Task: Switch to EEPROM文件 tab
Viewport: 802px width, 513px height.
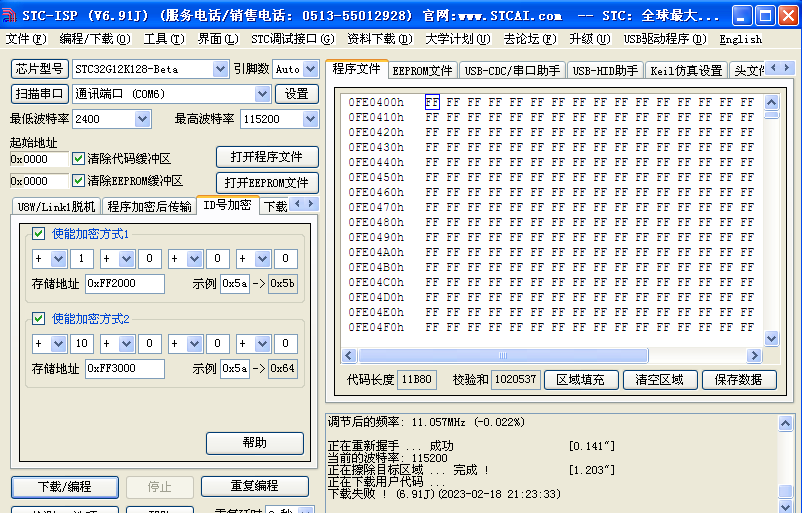Action: click(x=422, y=71)
